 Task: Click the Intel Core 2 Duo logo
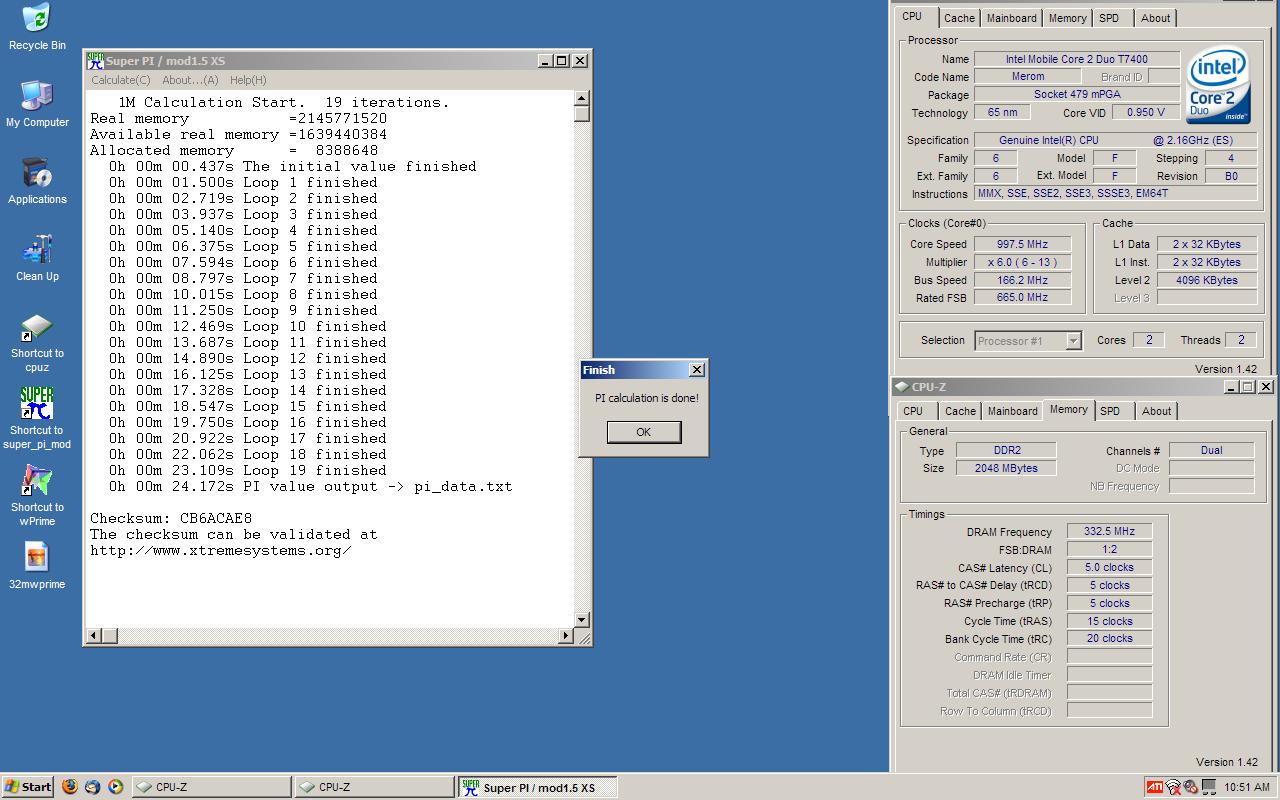(x=1218, y=84)
